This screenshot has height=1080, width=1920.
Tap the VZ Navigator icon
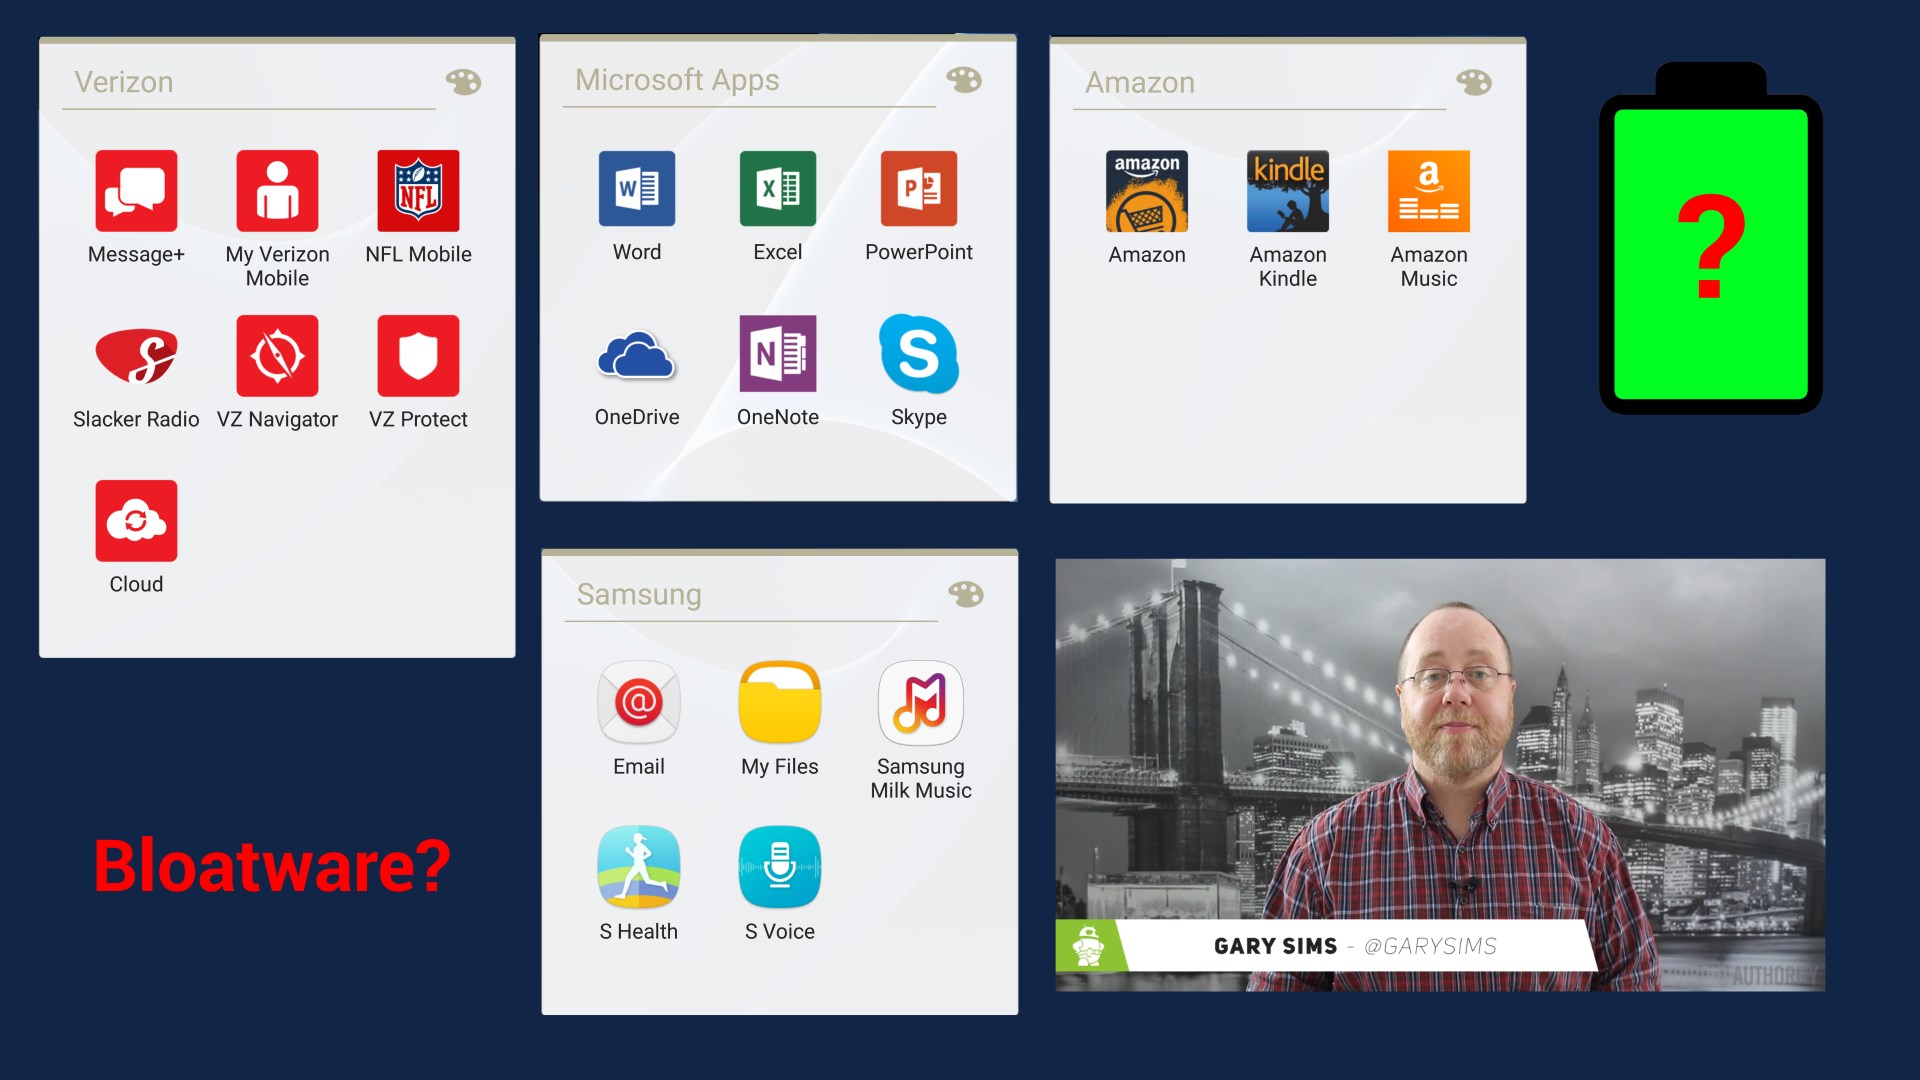(x=277, y=356)
